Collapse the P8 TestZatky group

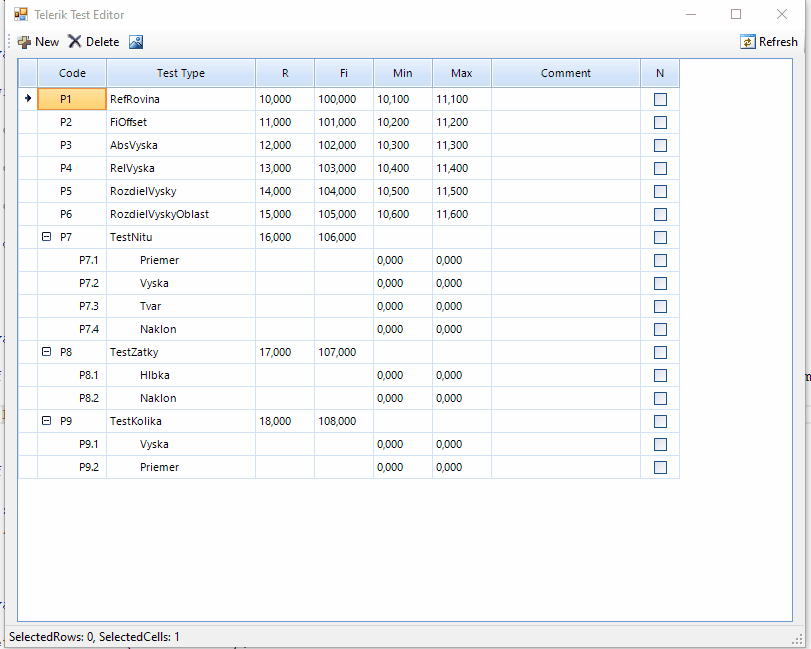pyautogui.click(x=46, y=352)
